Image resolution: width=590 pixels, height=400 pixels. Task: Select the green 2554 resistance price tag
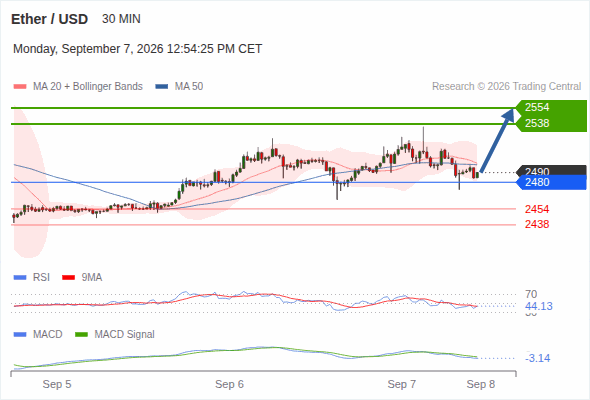pyautogui.click(x=551, y=107)
